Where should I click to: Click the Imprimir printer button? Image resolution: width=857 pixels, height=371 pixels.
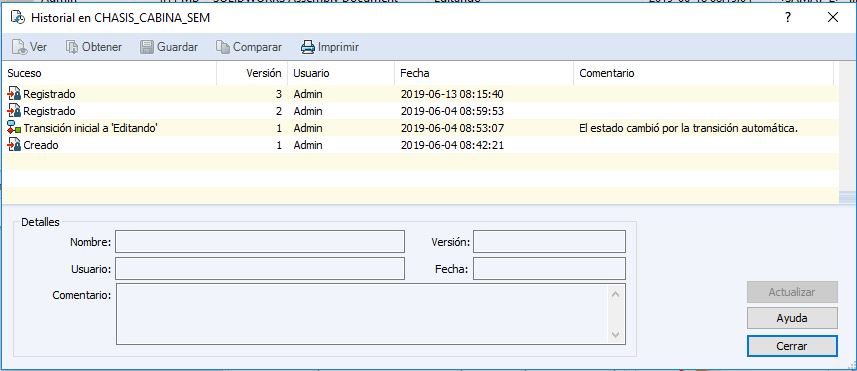[330, 47]
